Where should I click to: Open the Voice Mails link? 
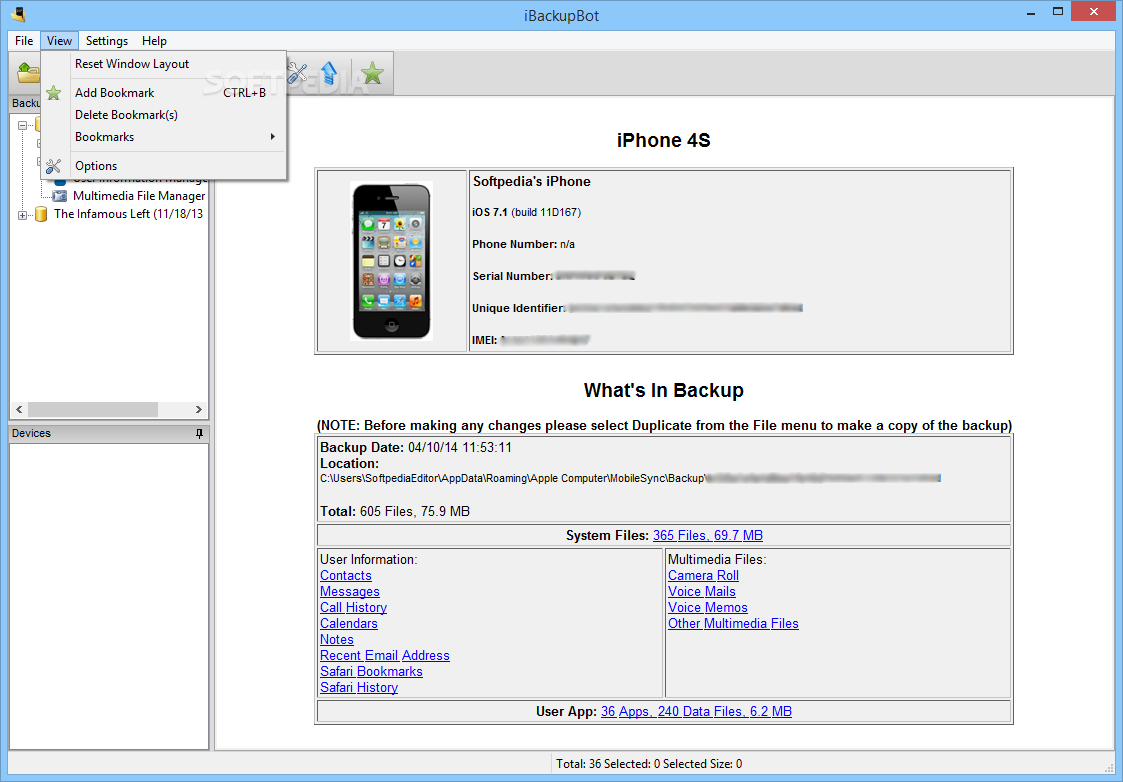[x=702, y=592]
